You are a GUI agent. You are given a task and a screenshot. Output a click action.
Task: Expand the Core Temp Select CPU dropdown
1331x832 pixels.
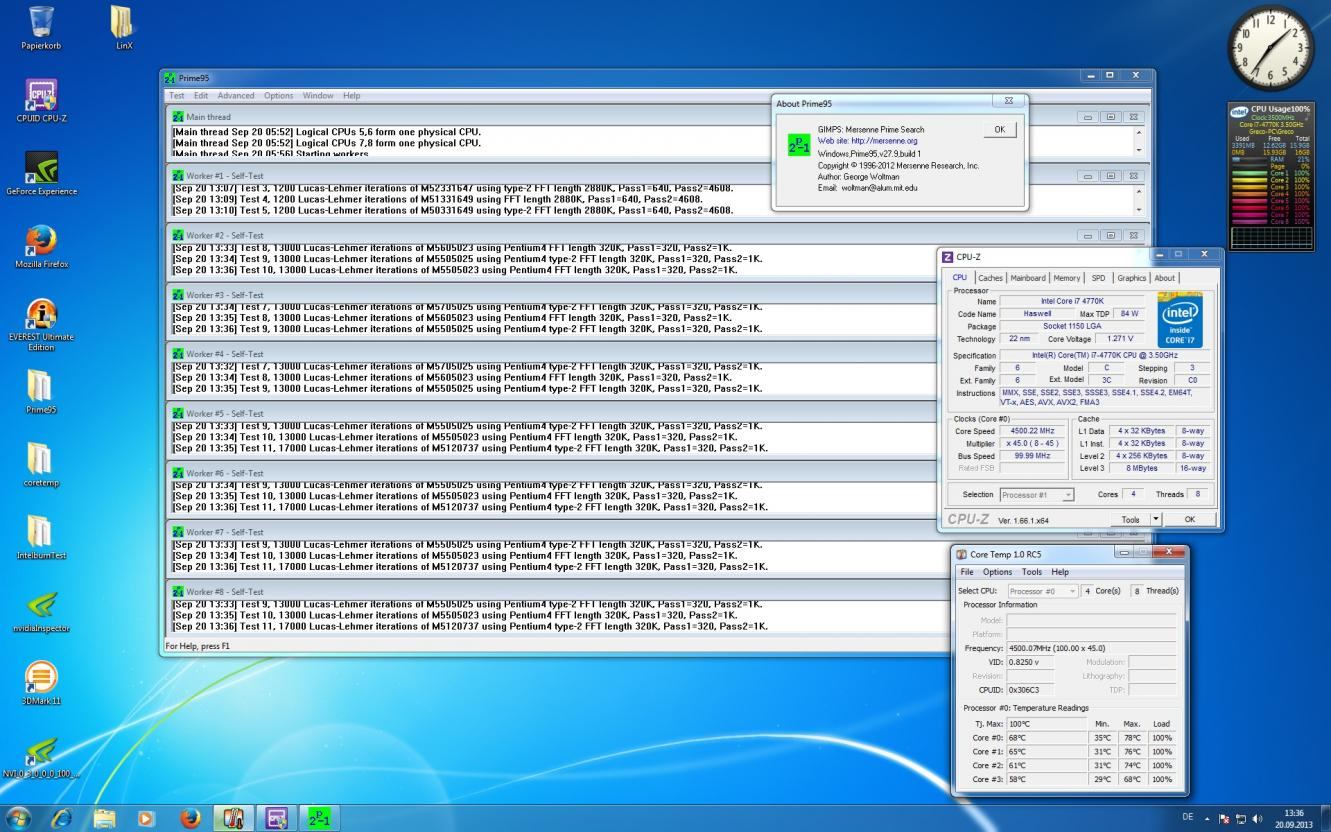[1072, 591]
